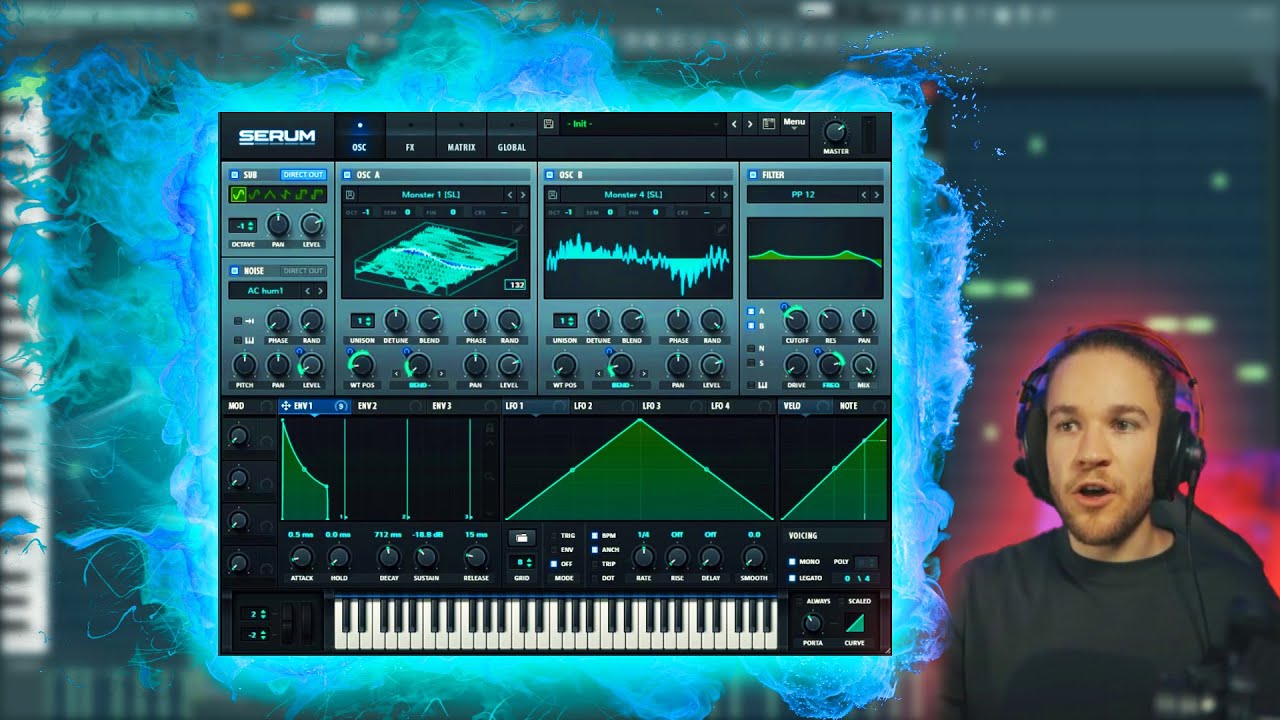Click the filter Res knob

click(829, 320)
